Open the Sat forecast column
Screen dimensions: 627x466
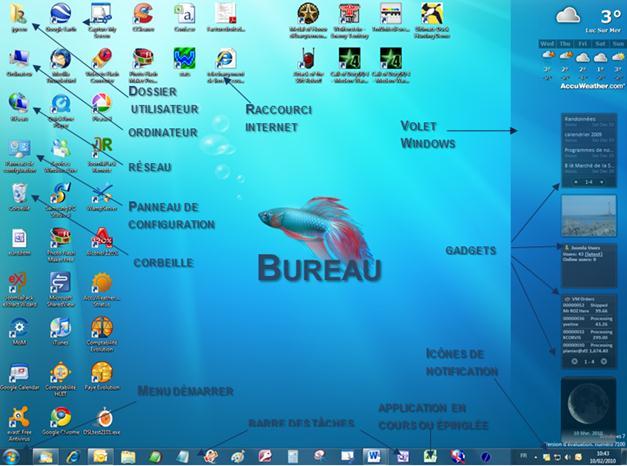point(600,60)
